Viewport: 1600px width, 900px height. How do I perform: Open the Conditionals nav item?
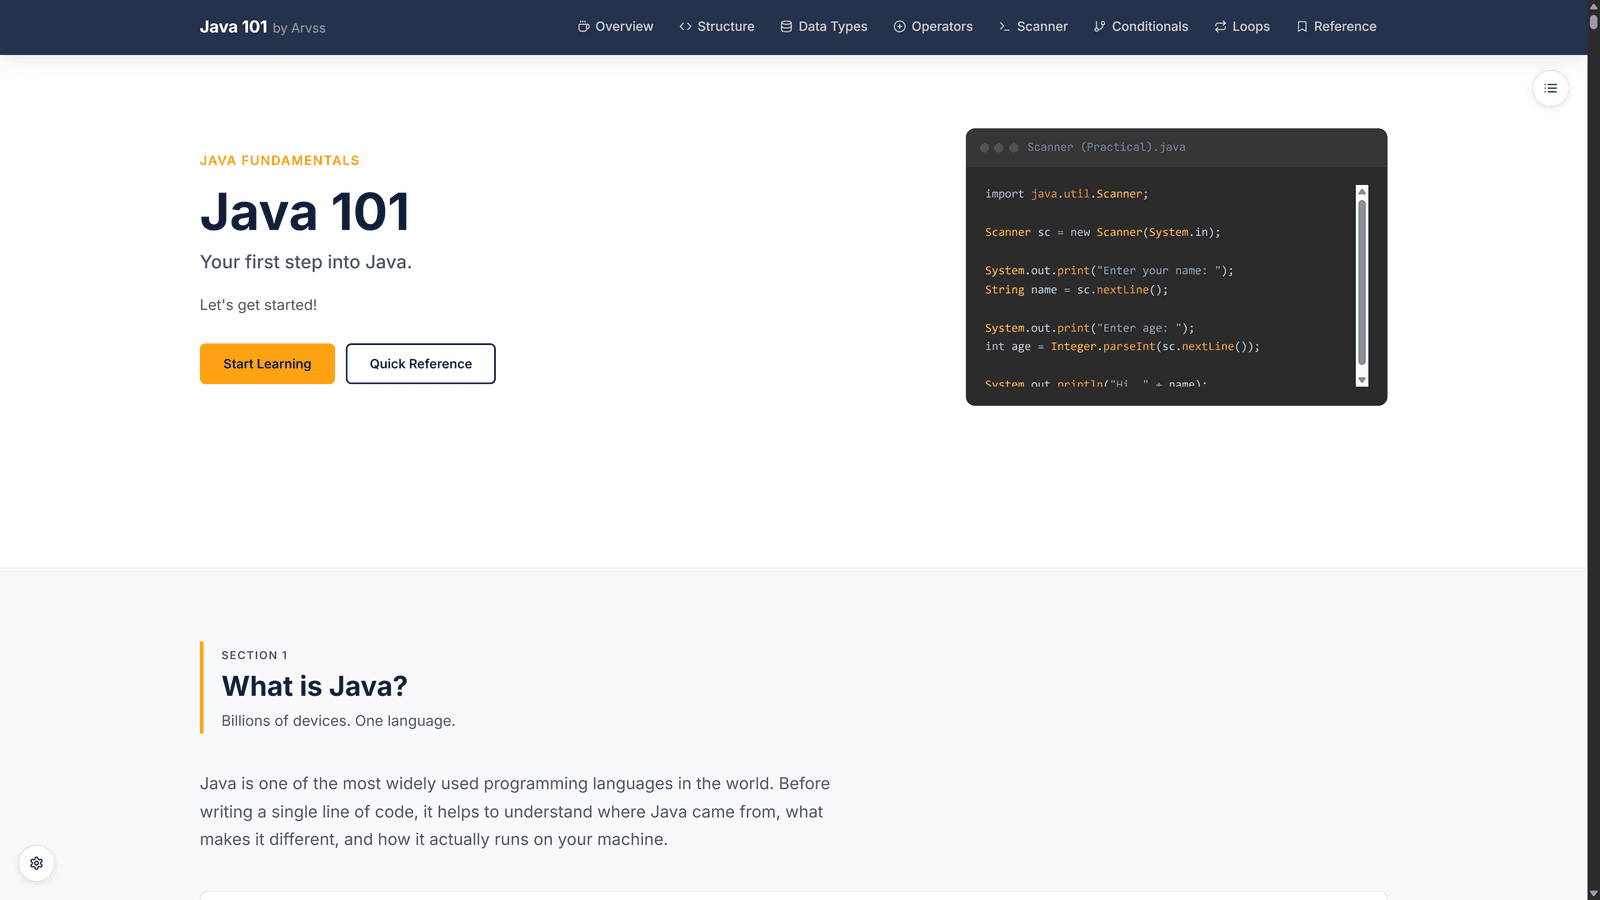(x=1140, y=27)
